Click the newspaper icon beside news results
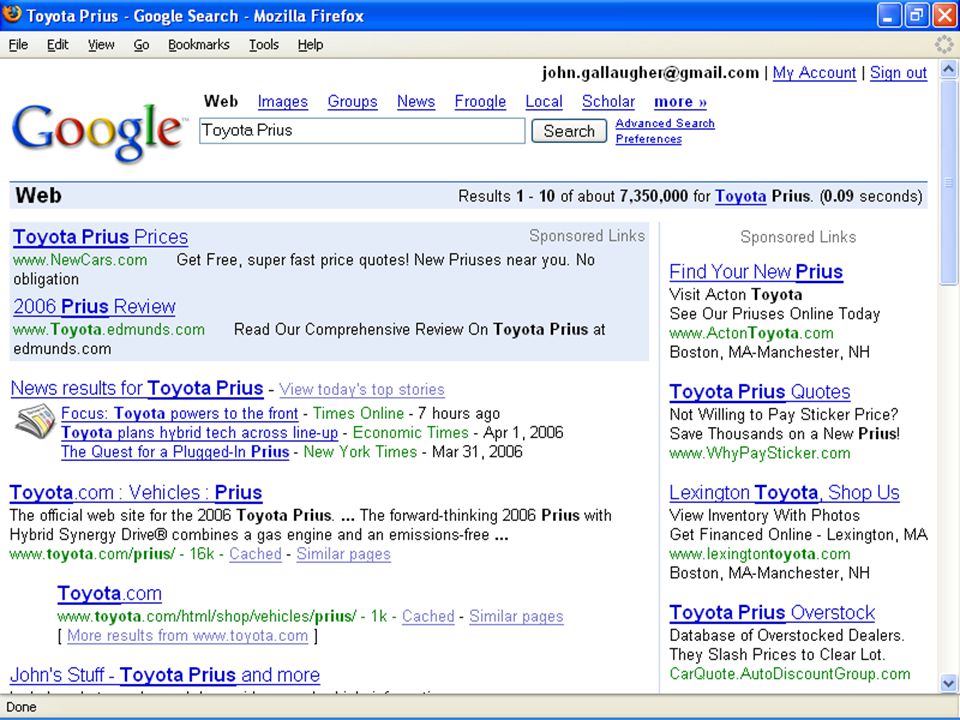This screenshot has width=960, height=720. pyautogui.click(x=35, y=421)
